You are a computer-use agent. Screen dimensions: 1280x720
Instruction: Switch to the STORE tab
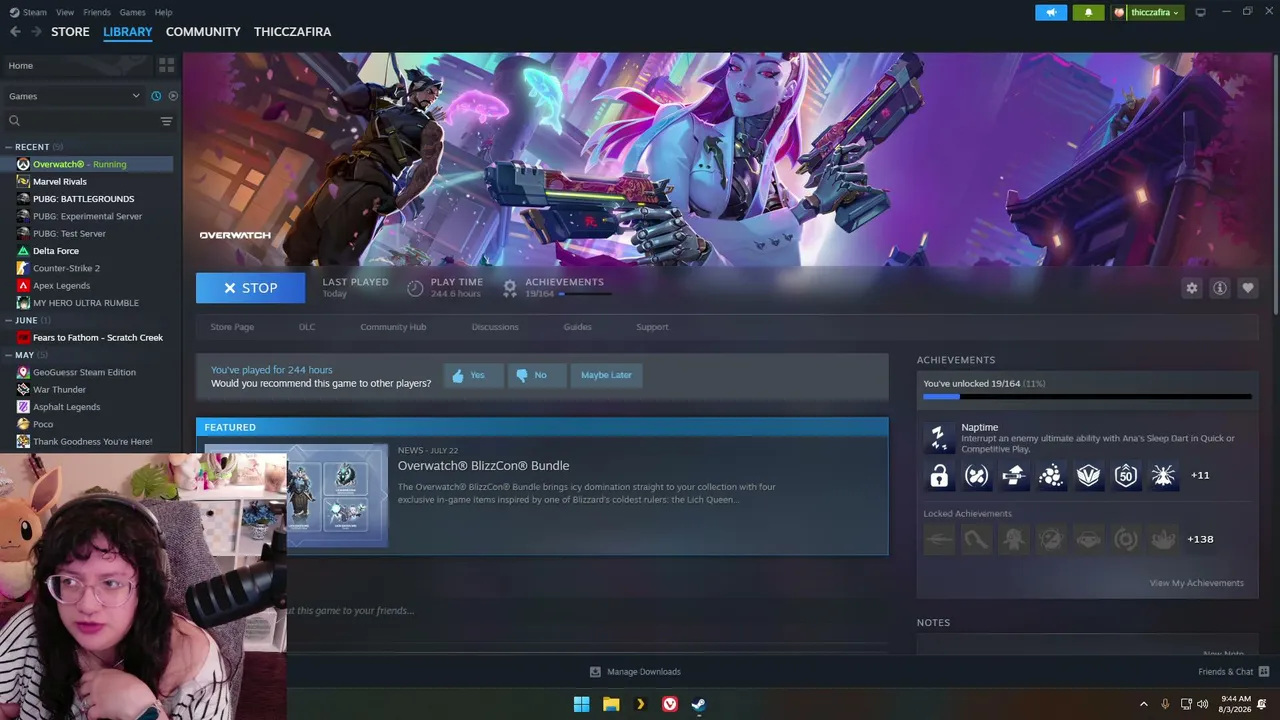coord(70,32)
